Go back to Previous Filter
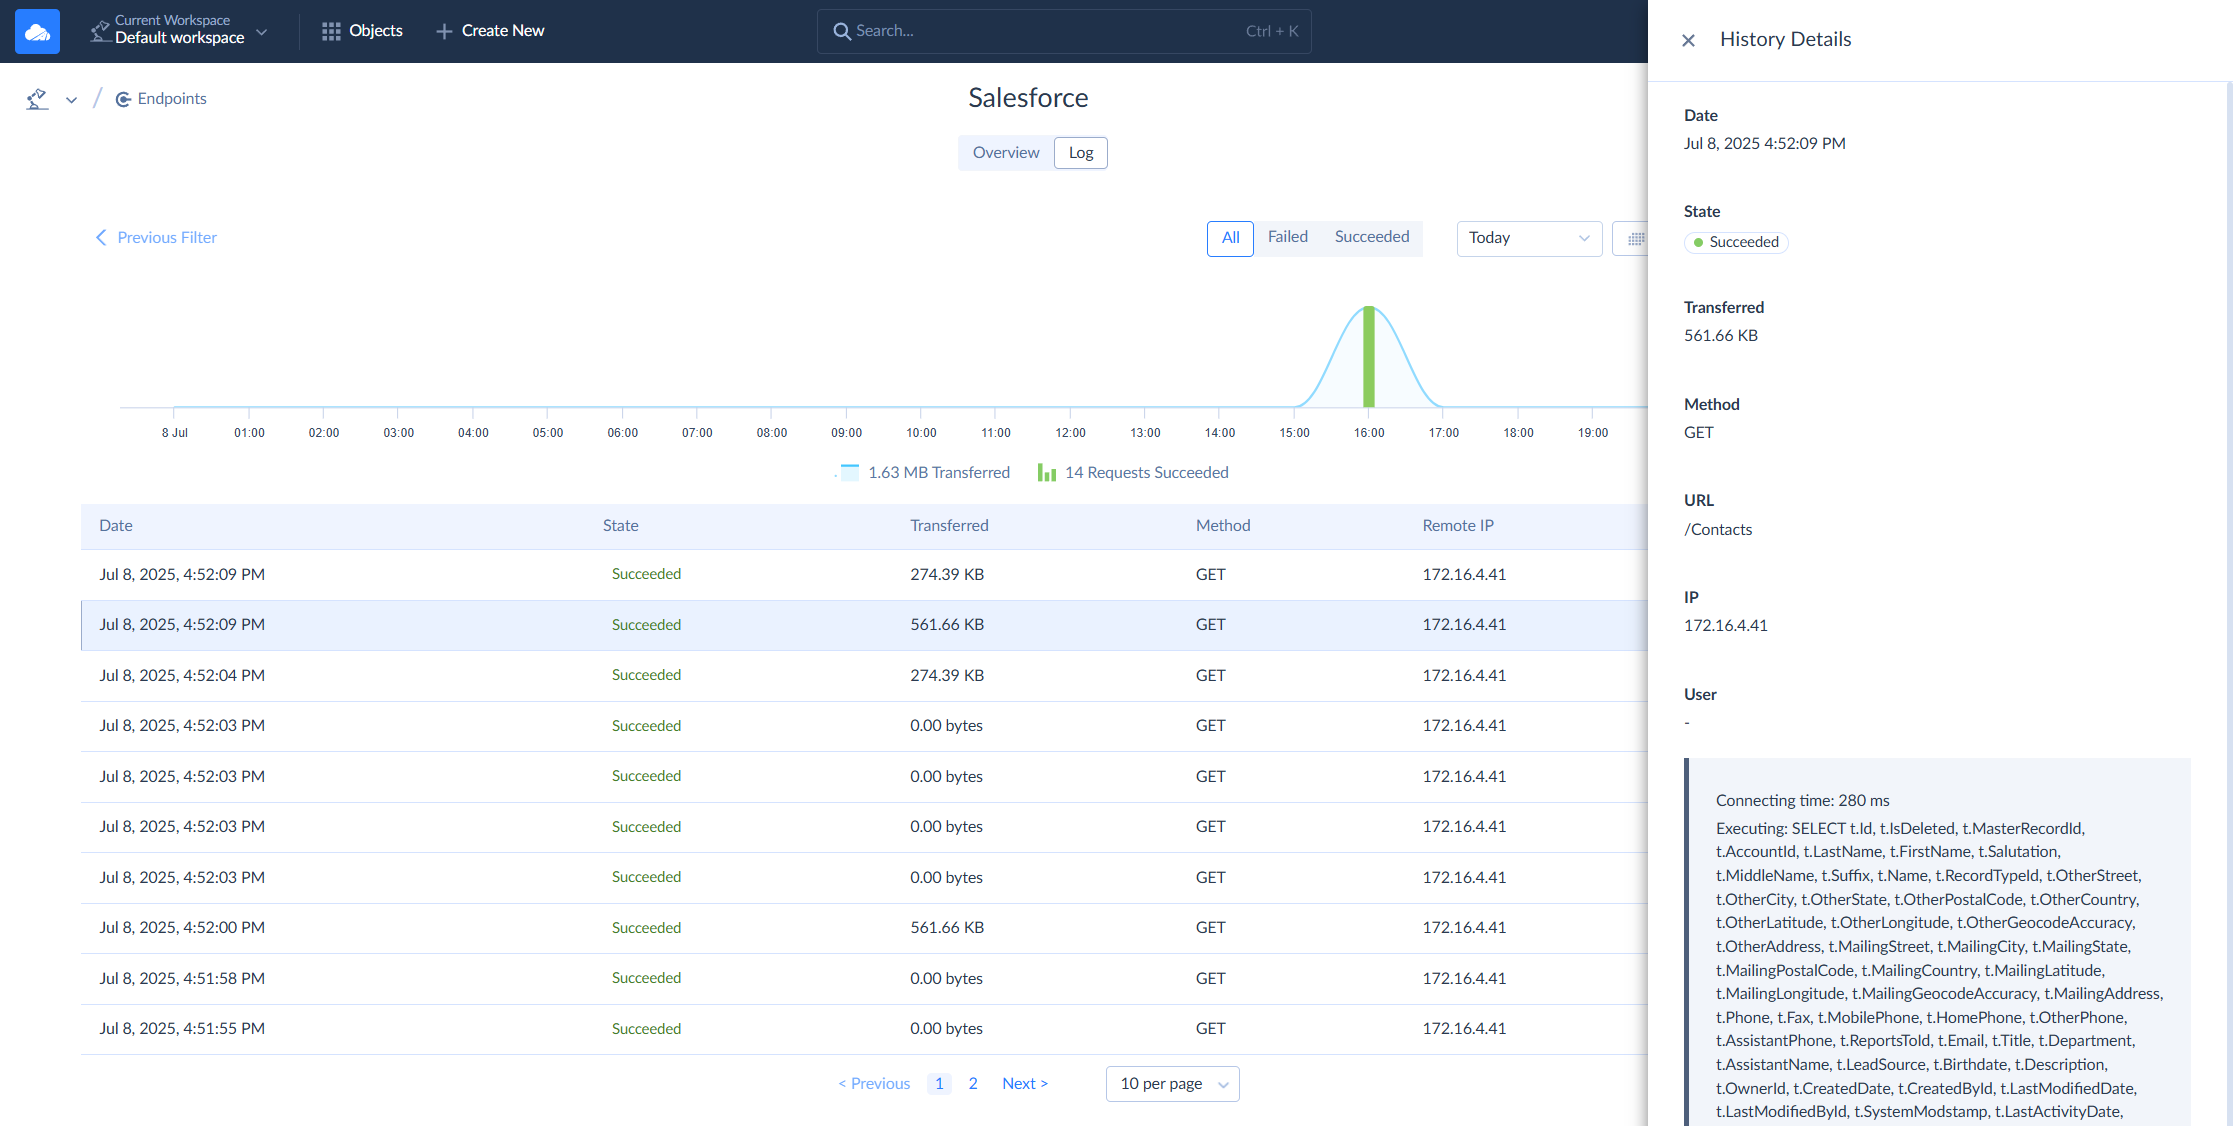The image size is (2233, 1126). pos(156,237)
